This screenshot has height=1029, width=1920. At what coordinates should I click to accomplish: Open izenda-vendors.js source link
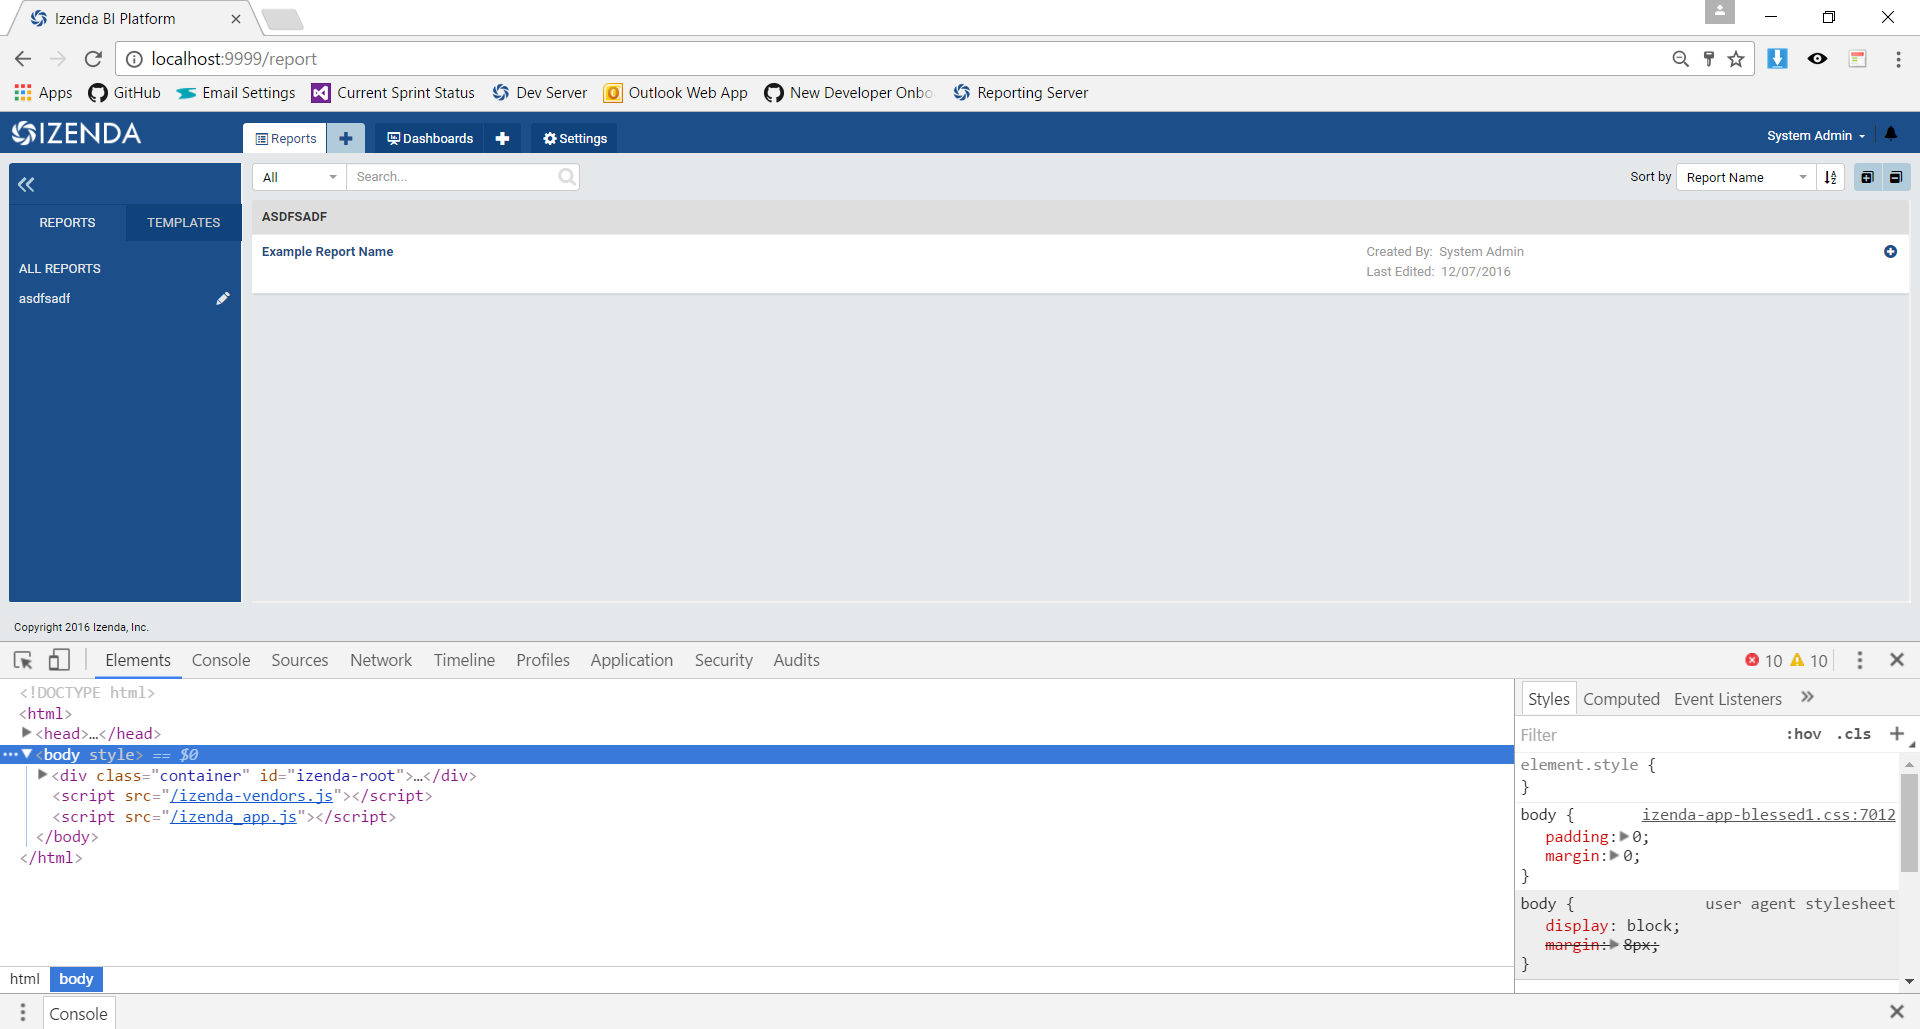[251, 796]
